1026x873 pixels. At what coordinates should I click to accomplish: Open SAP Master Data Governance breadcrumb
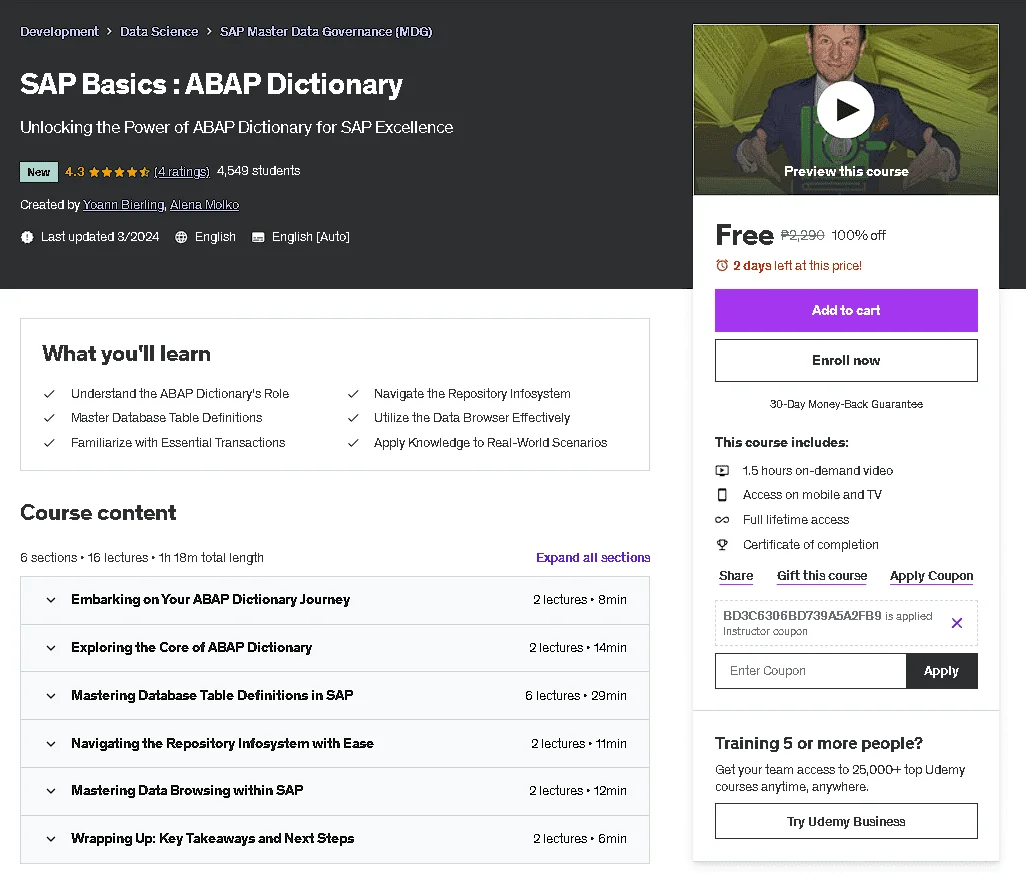(x=326, y=31)
